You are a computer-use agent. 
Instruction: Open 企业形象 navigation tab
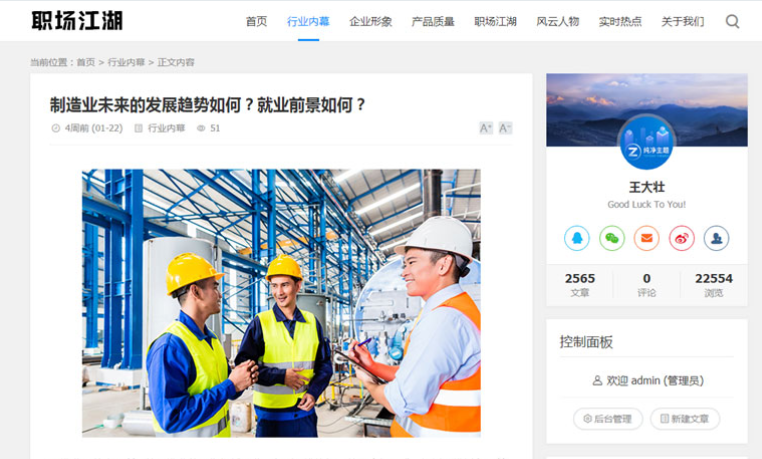click(x=370, y=21)
